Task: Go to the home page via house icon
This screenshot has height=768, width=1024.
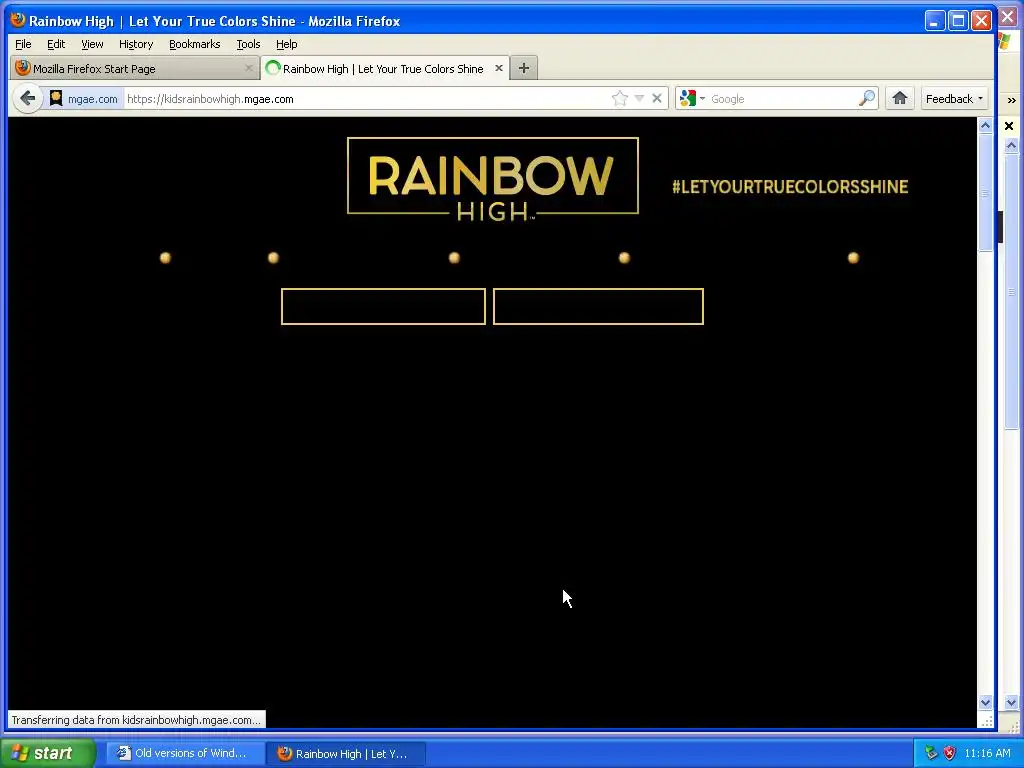Action: pyautogui.click(x=900, y=99)
